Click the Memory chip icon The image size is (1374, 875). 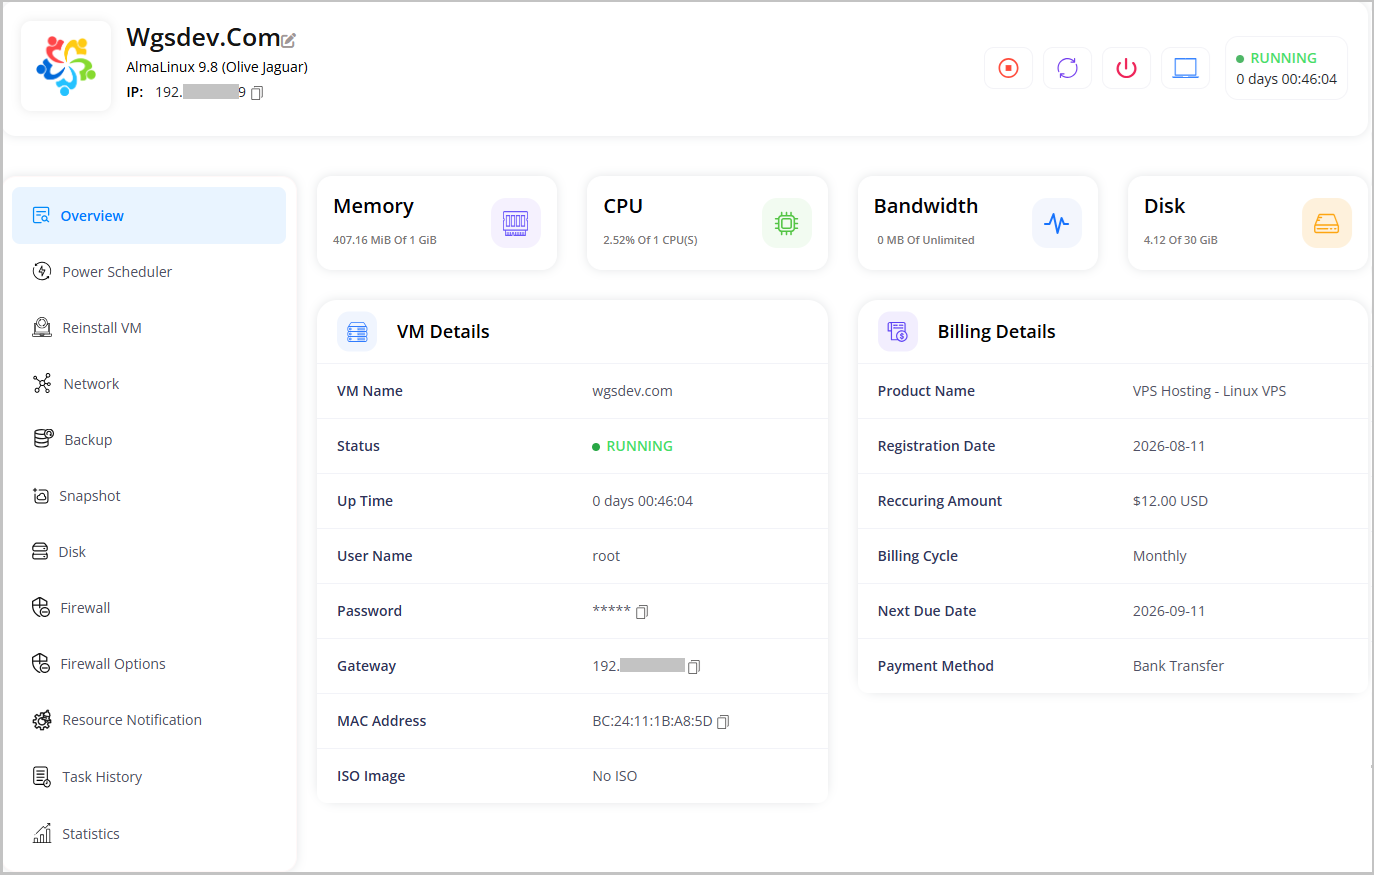(515, 223)
